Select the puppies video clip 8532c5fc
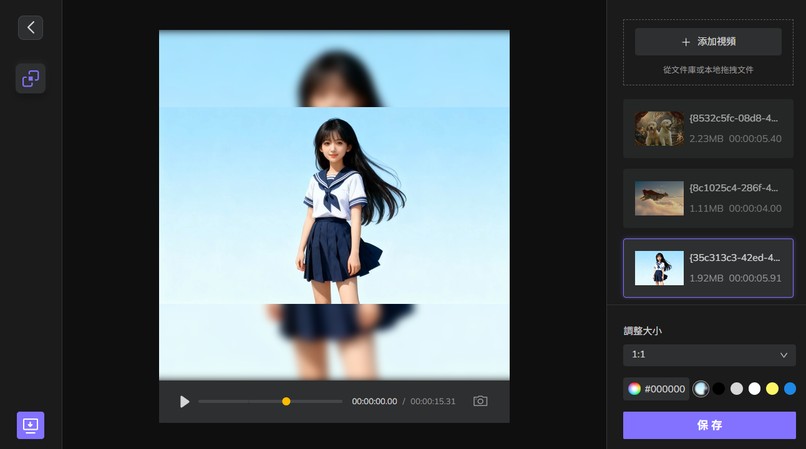 click(x=708, y=128)
